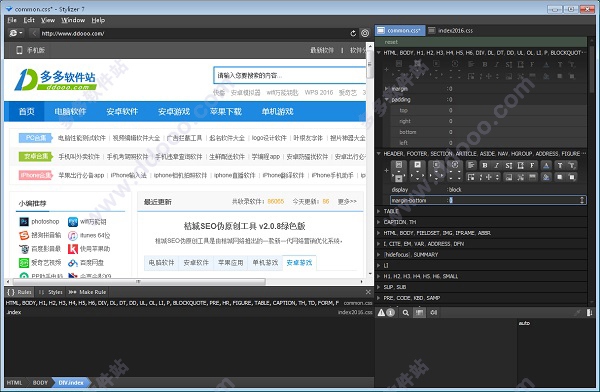Click the display property value block
Viewport: 600px width, 392px height.
click(x=455, y=189)
